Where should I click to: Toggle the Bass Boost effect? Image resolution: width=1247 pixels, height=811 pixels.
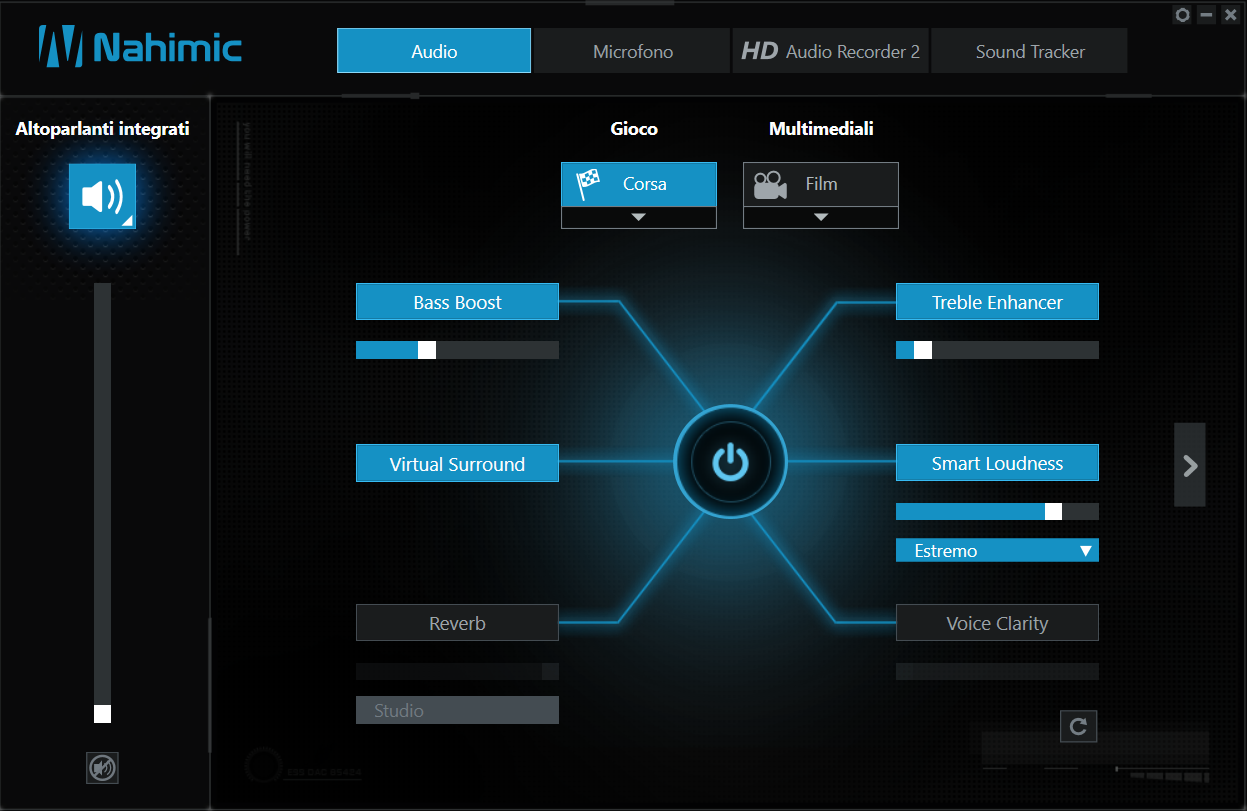[457, 302]
